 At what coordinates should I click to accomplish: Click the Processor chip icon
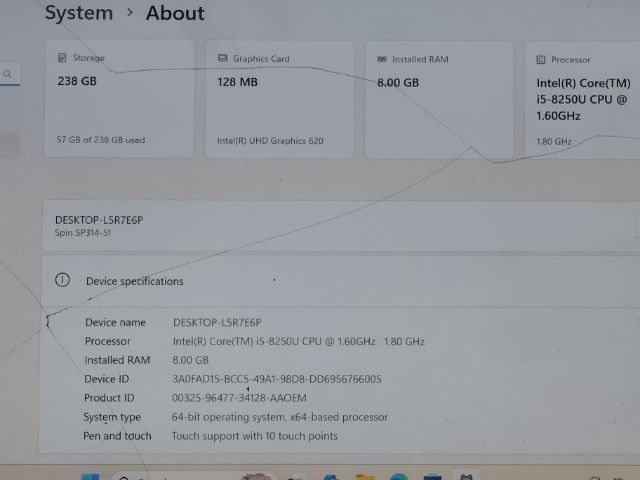[541, 60]
